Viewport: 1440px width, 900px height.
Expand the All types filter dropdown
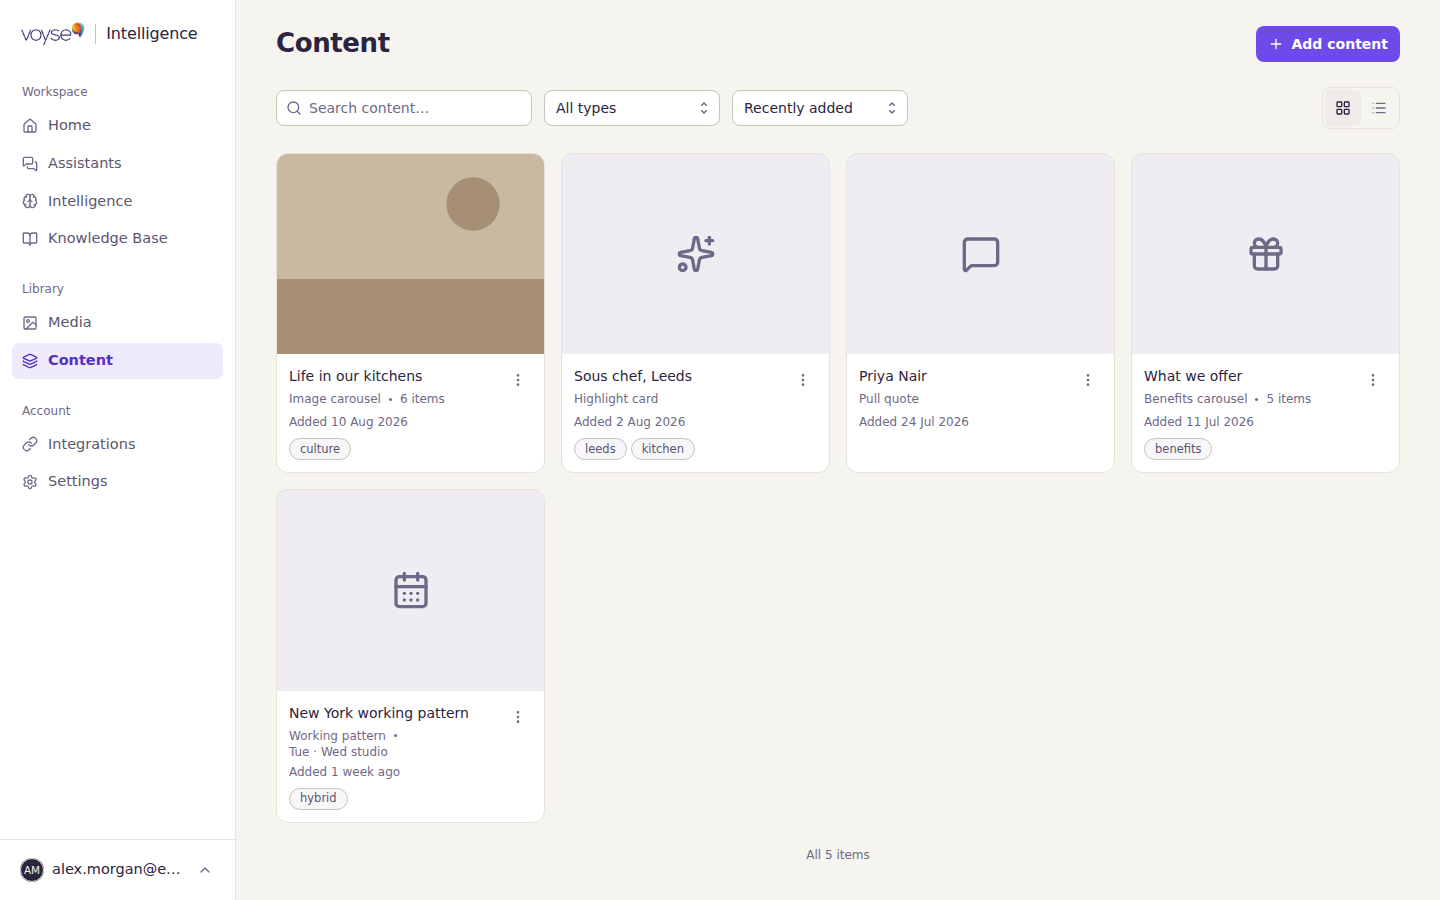coord(632,108)
